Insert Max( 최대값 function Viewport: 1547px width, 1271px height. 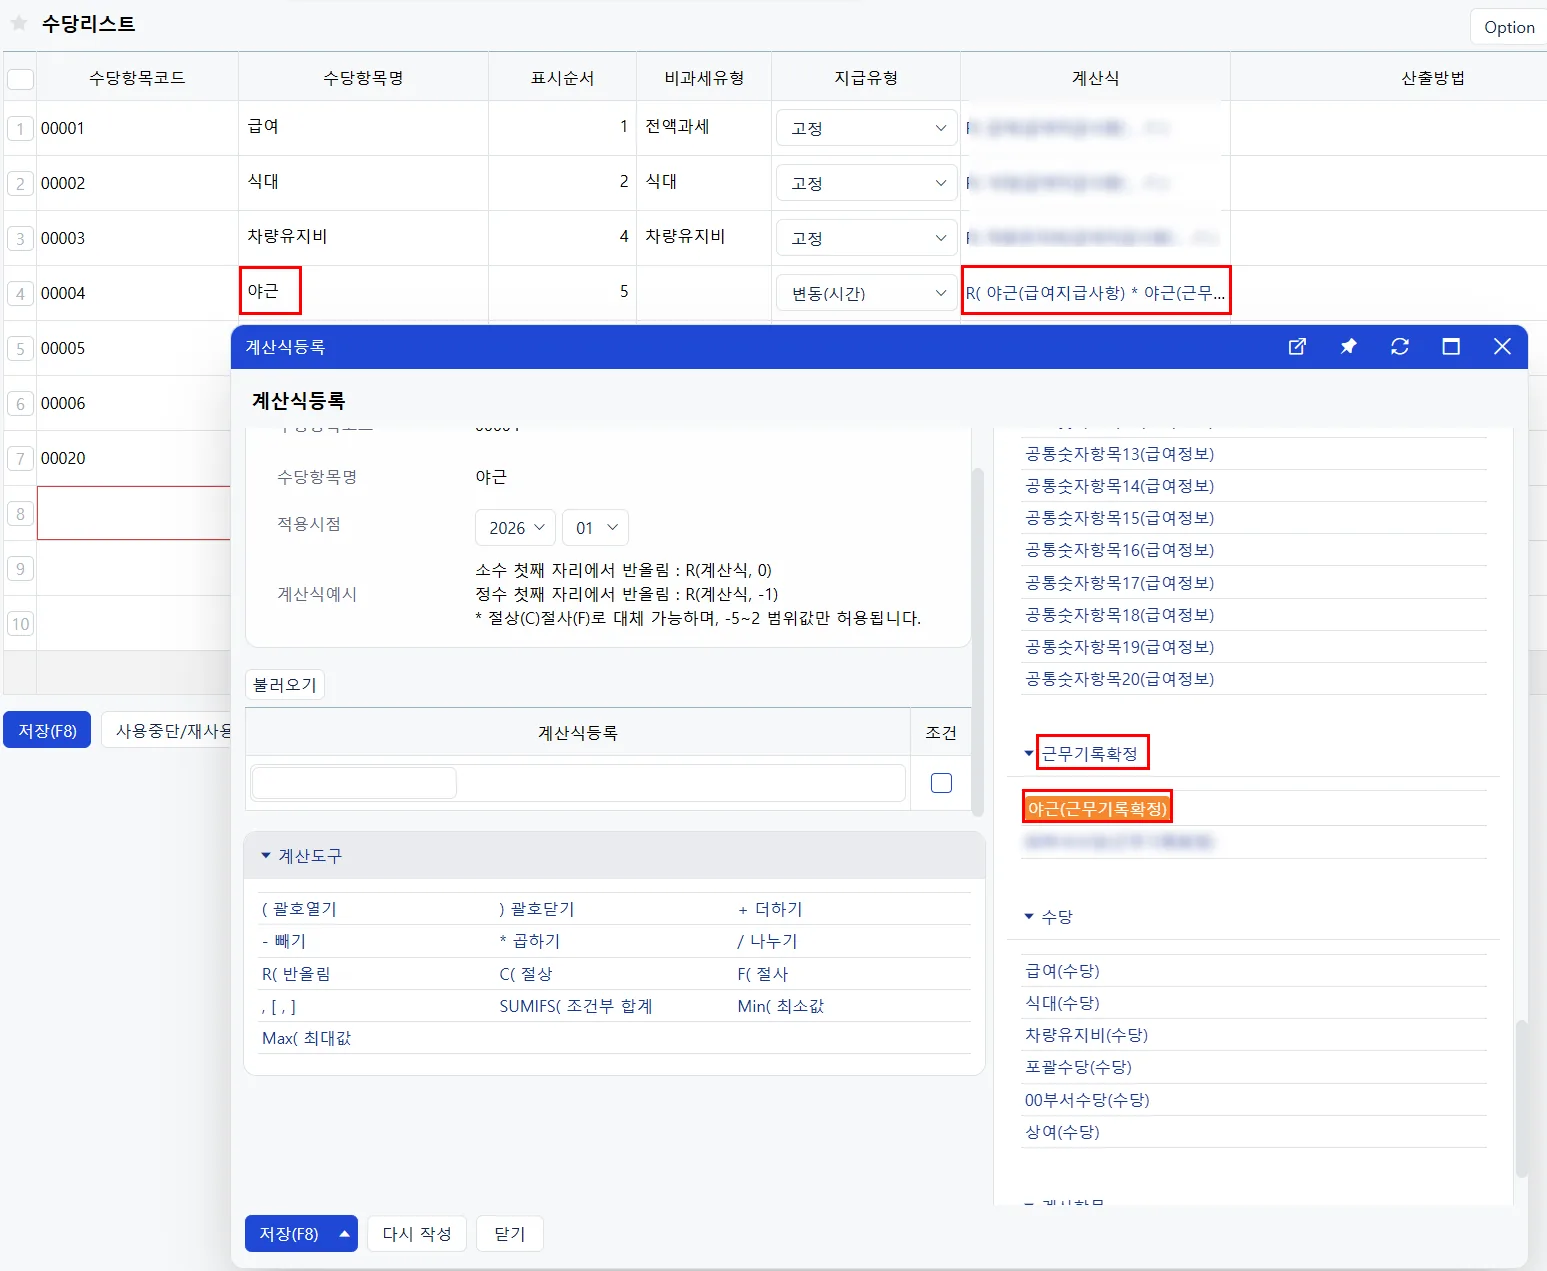click(307, 1038)
